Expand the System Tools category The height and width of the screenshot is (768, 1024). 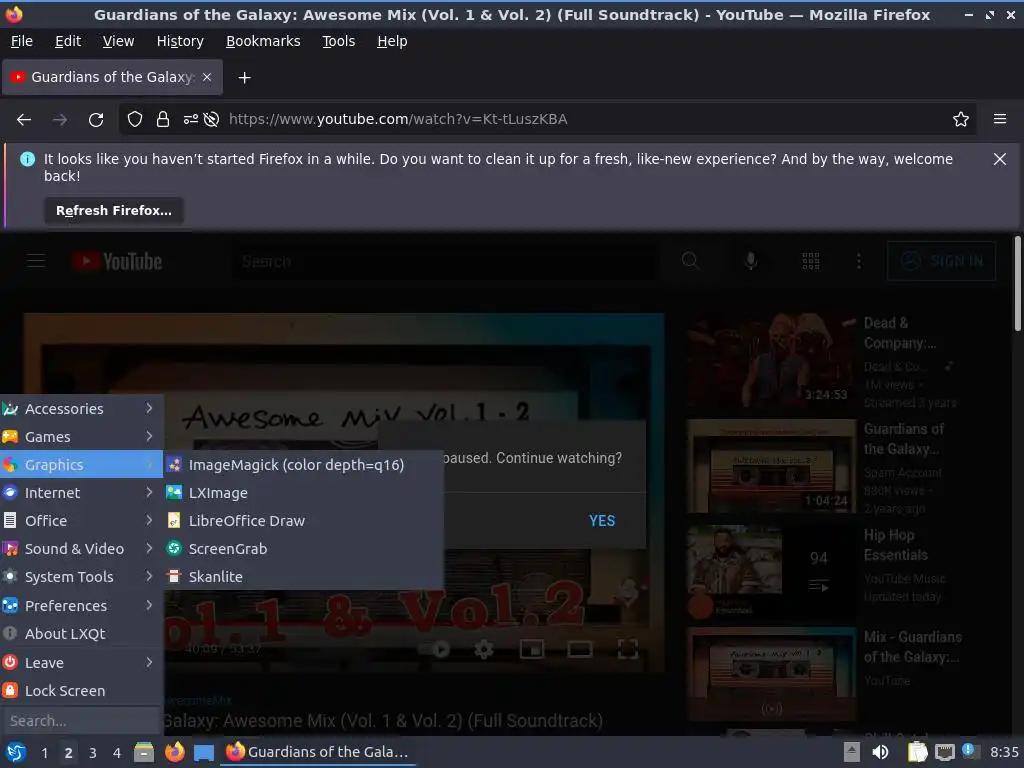tap(81, 577)
